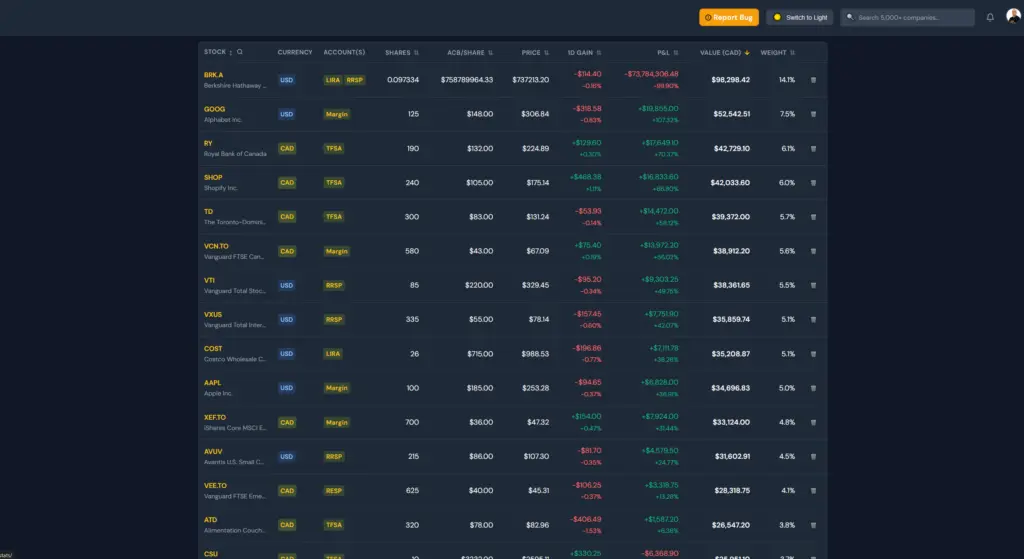Open the notifications bell
The height and width of the screenshot is (559, 1024).
(x=990, y=17)
